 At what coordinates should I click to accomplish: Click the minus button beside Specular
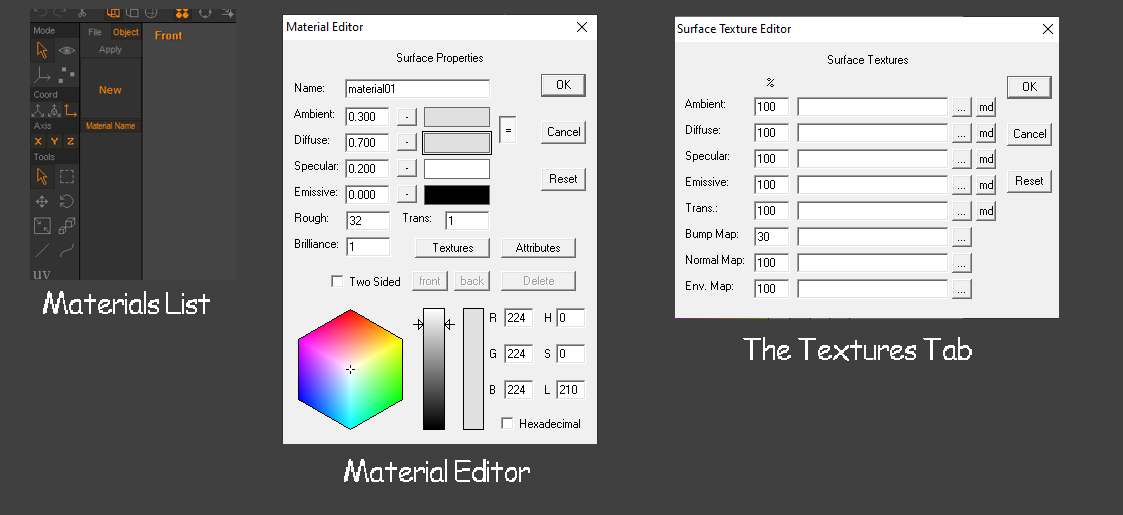click(406, 168)
